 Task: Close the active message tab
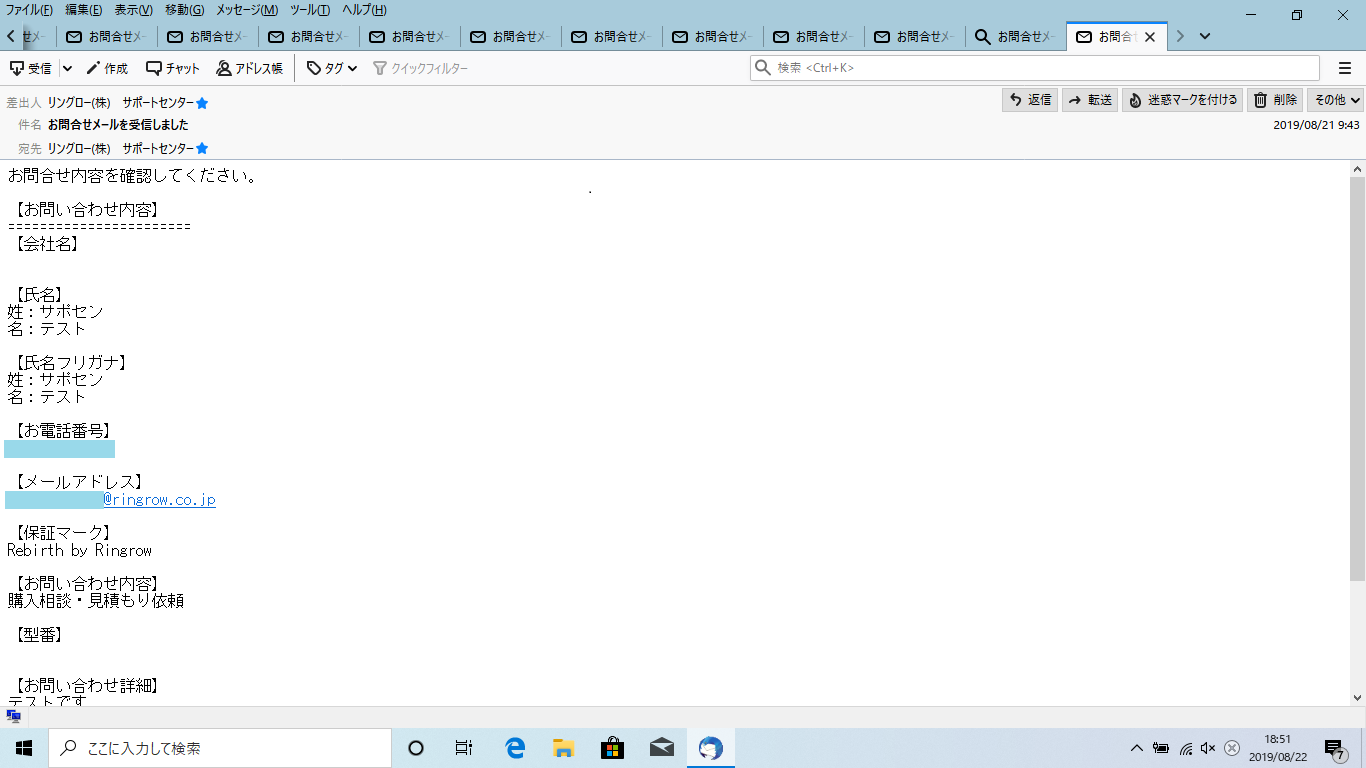tap(1149, 37)
